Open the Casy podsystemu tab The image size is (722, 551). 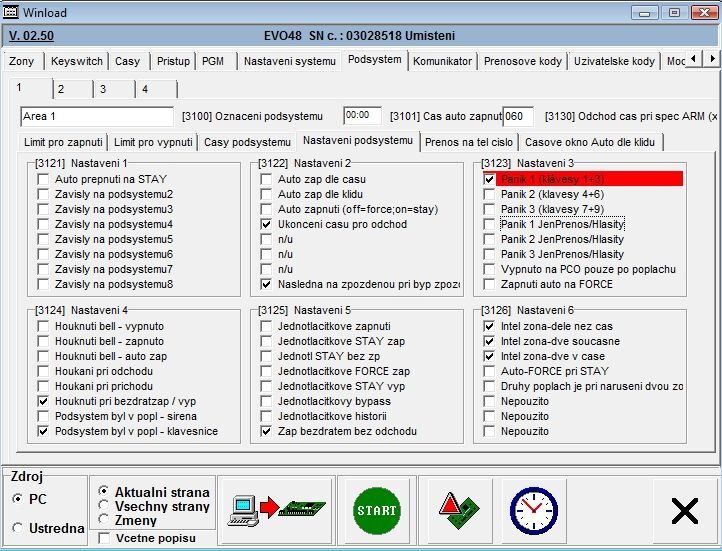click(246, 142)
